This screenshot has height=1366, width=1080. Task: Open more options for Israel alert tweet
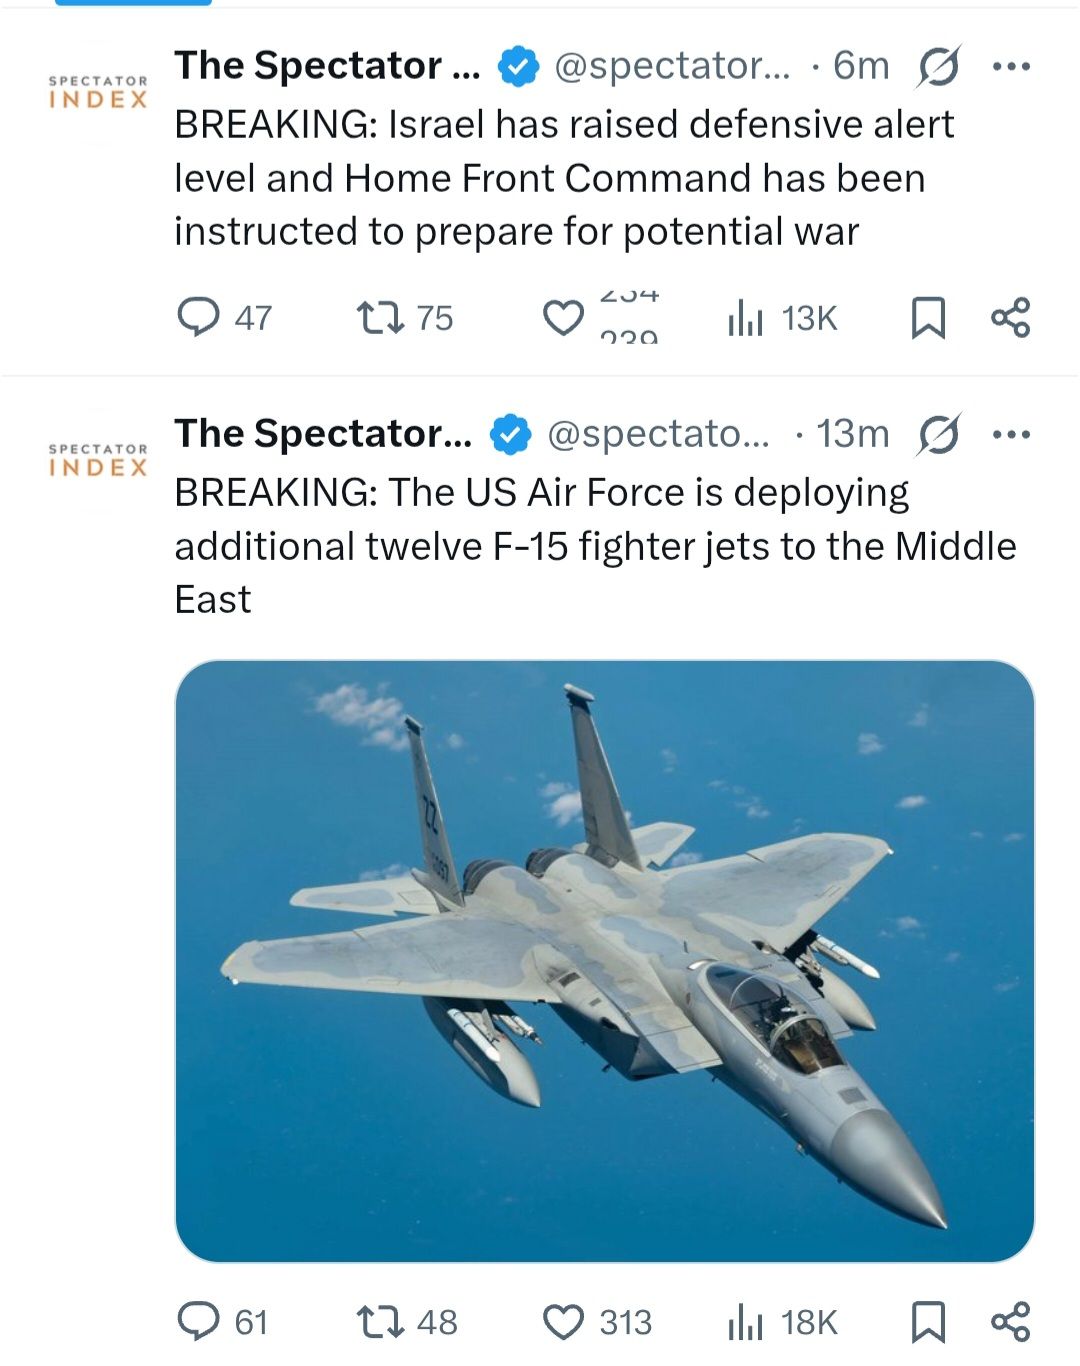click(x=1010, y=67)
